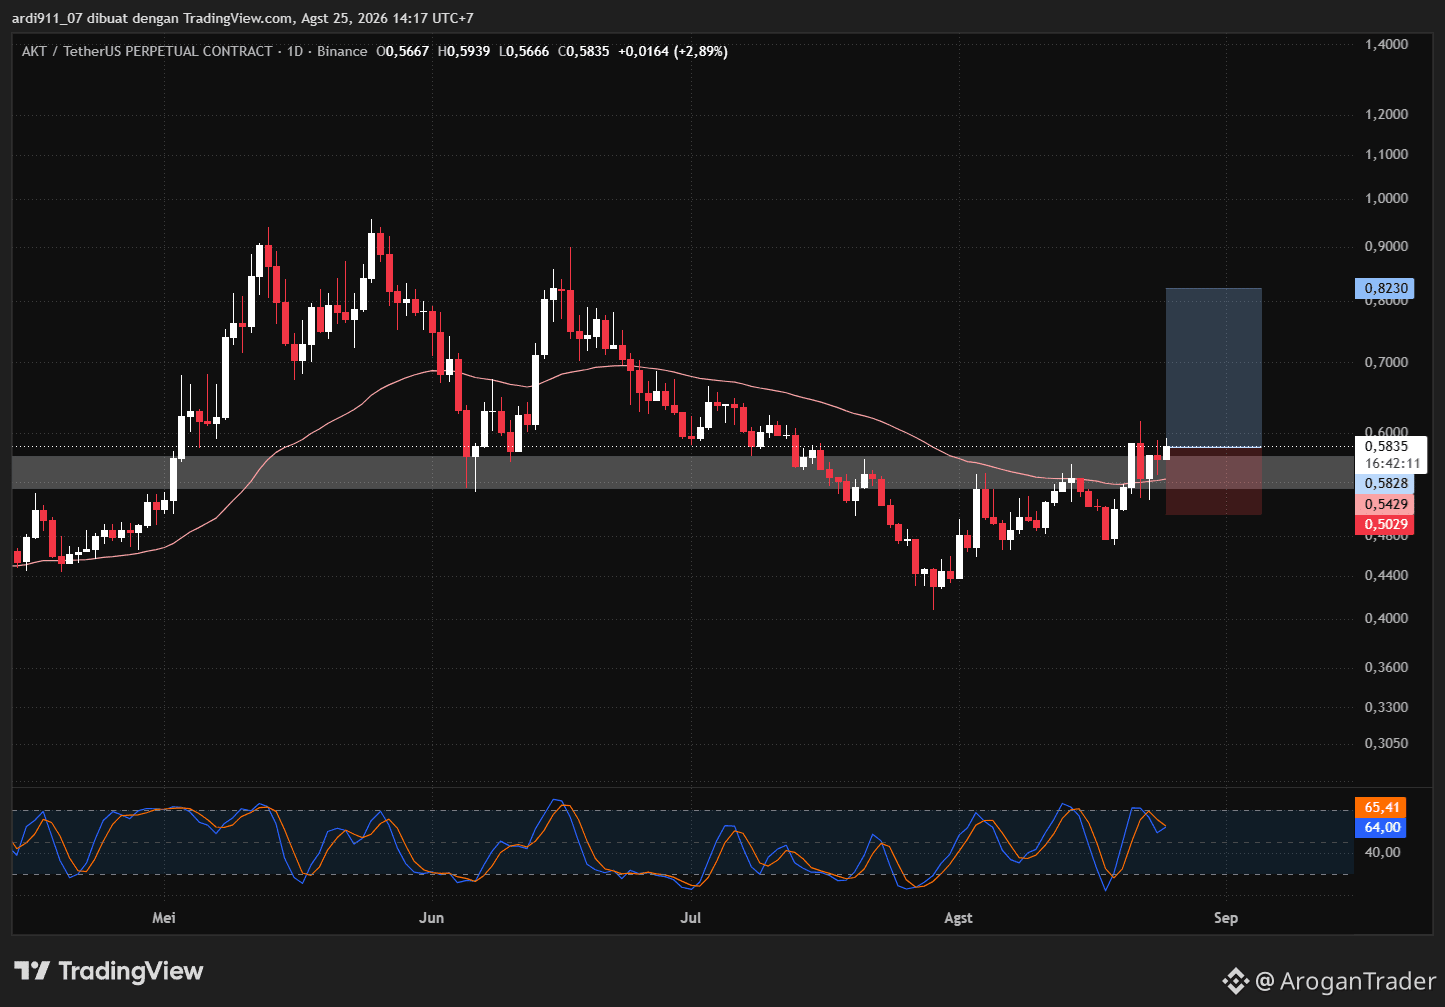Image resolution: width=1445 pixels, height=1007 pixels.
Task: Click the pink 0,5429 moving average price tag
Action: [1385, 505]
